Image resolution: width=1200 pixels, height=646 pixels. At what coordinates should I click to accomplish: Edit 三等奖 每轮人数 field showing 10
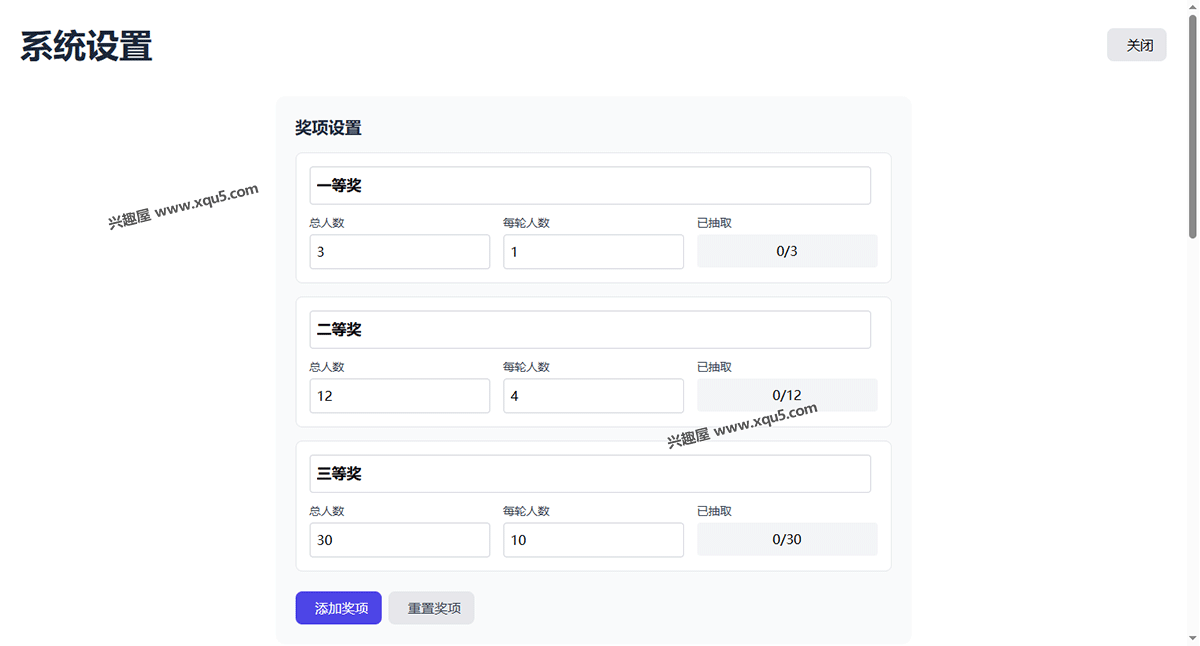coord(593,540)
